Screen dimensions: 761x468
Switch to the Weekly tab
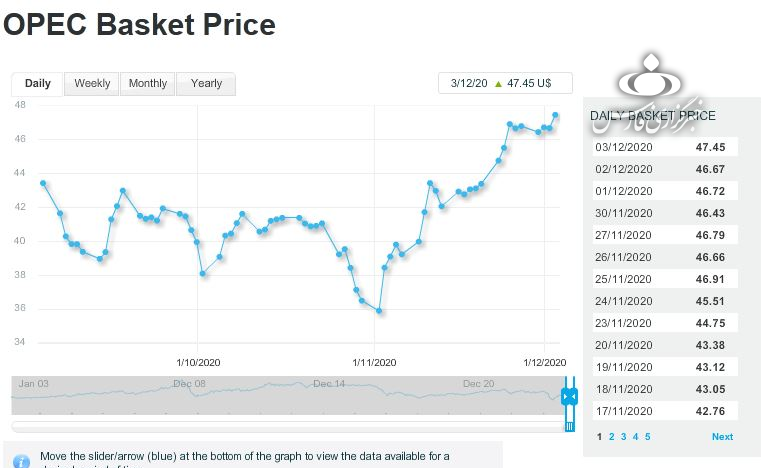[92, 84]
